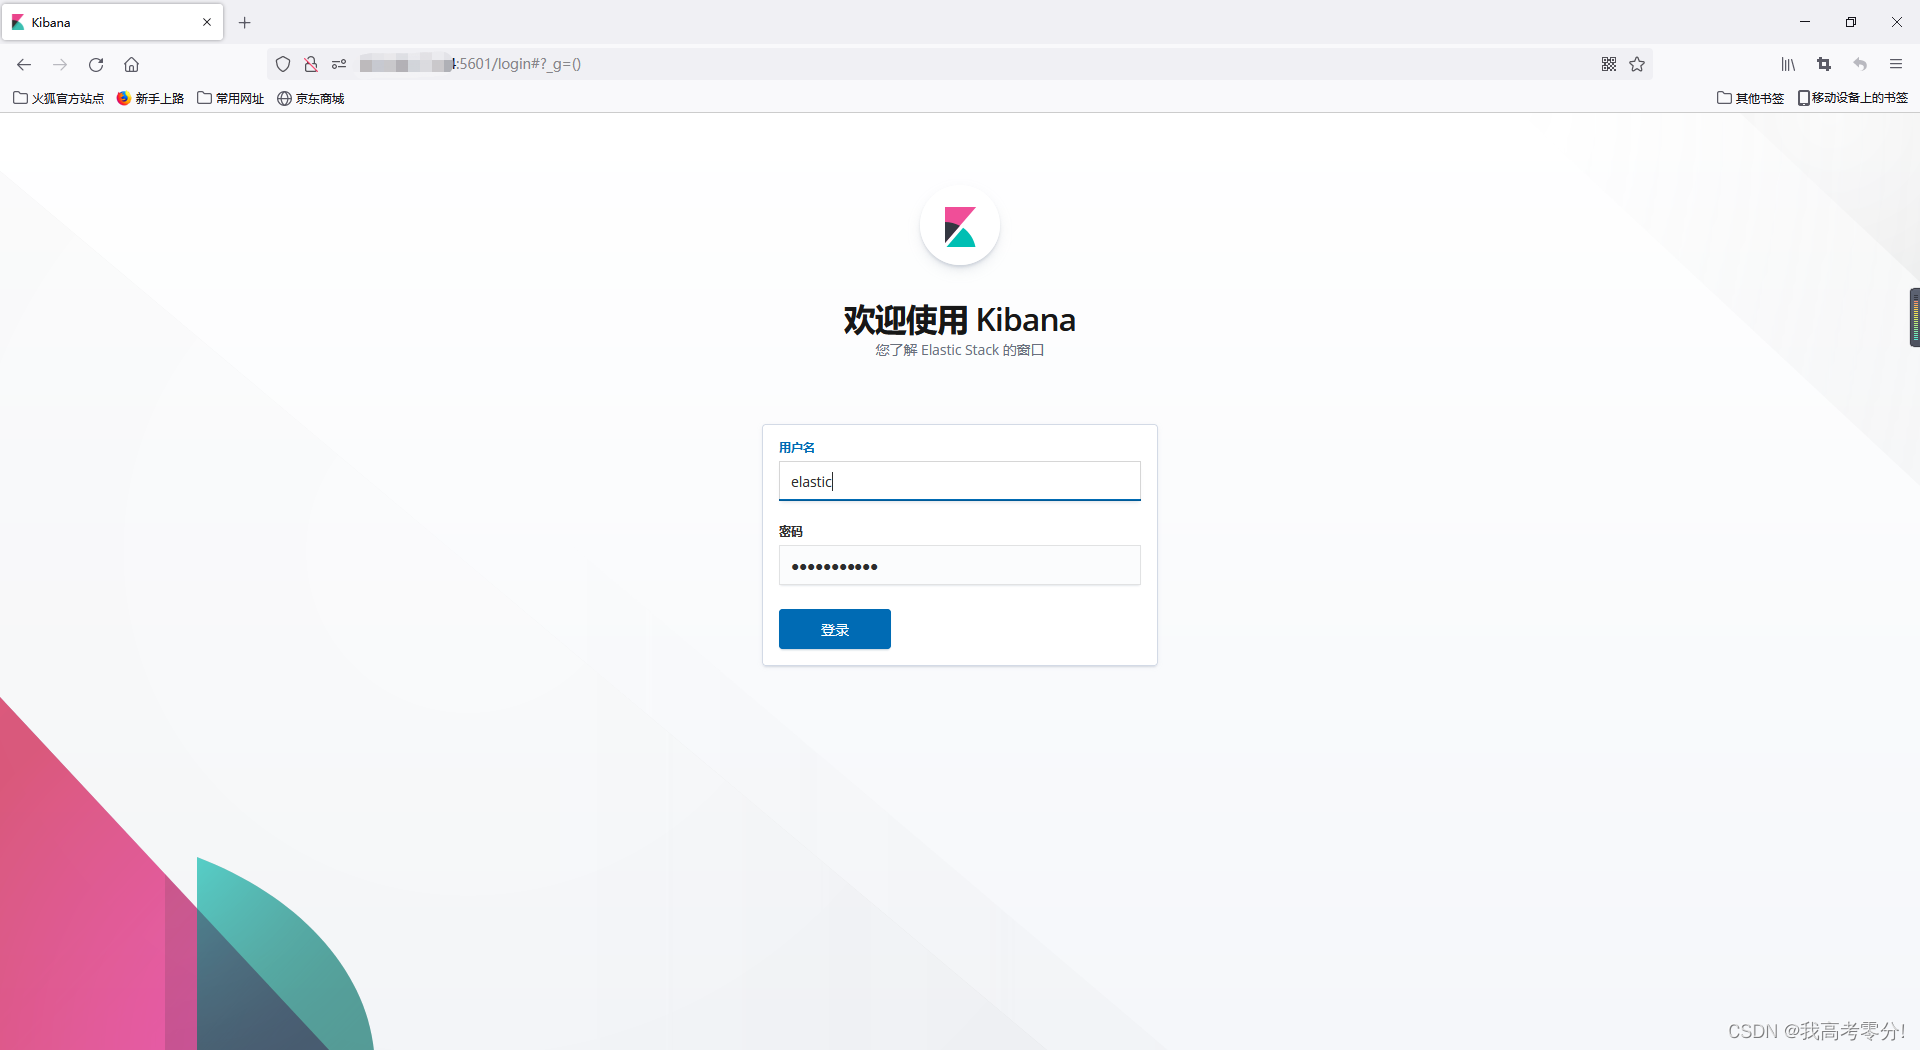Bookmark this page with the star icon
This screenshot has width=1920, height=1050.
(x=1637, y=64)
